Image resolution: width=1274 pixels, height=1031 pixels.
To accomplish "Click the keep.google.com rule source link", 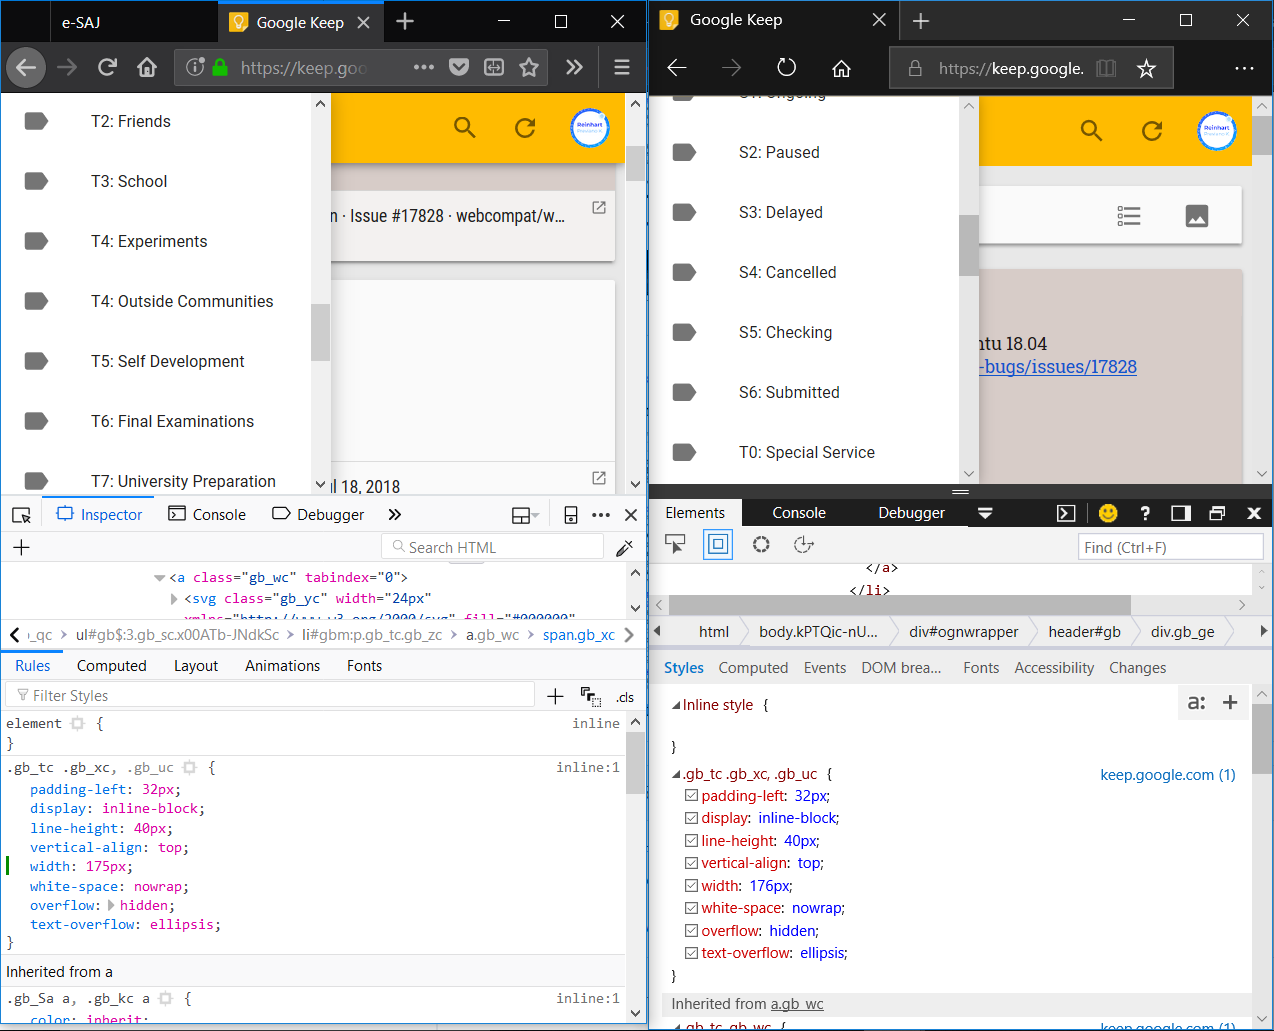I will (x=1167, y=773).
